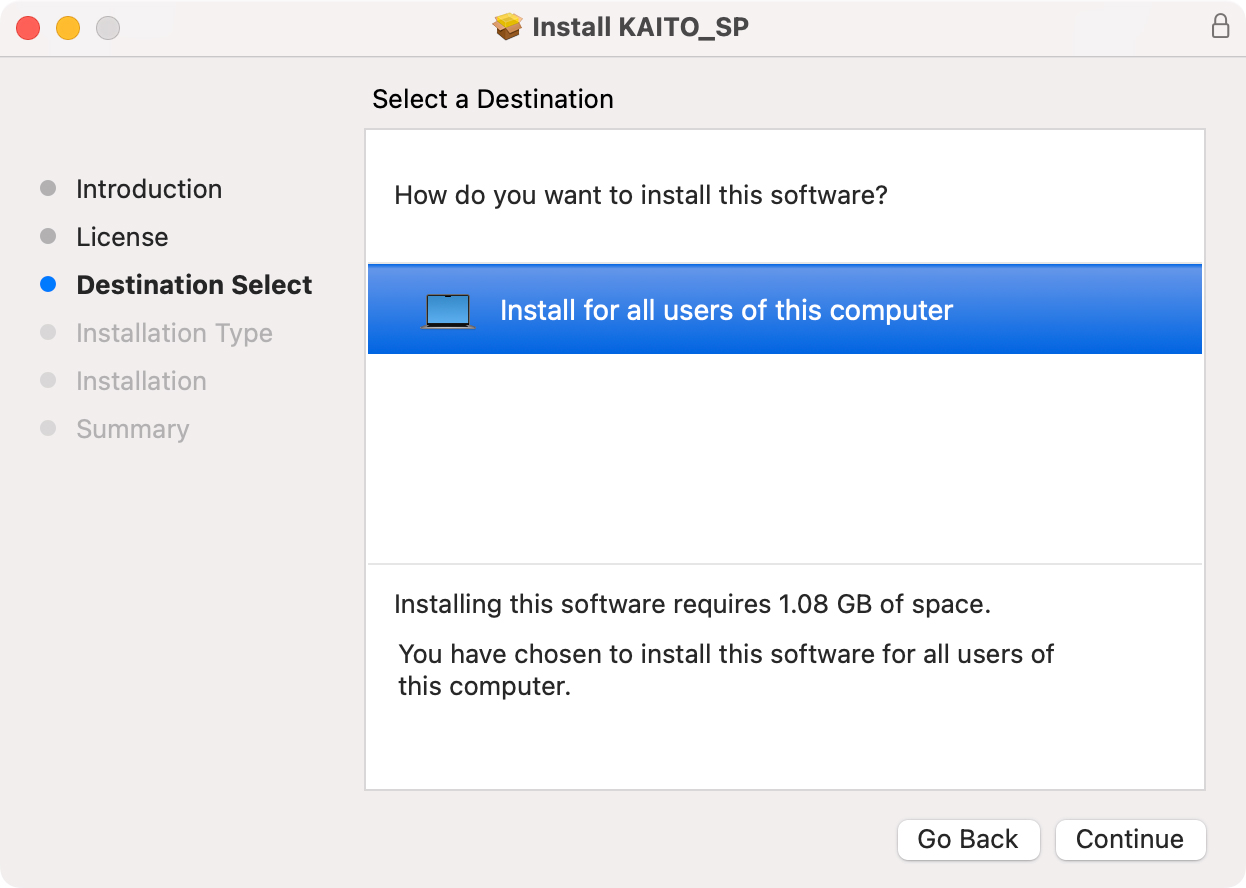Screen dimensions: 1246x888
Task: Click the Continue button
Action: (x=1130, y=839)
